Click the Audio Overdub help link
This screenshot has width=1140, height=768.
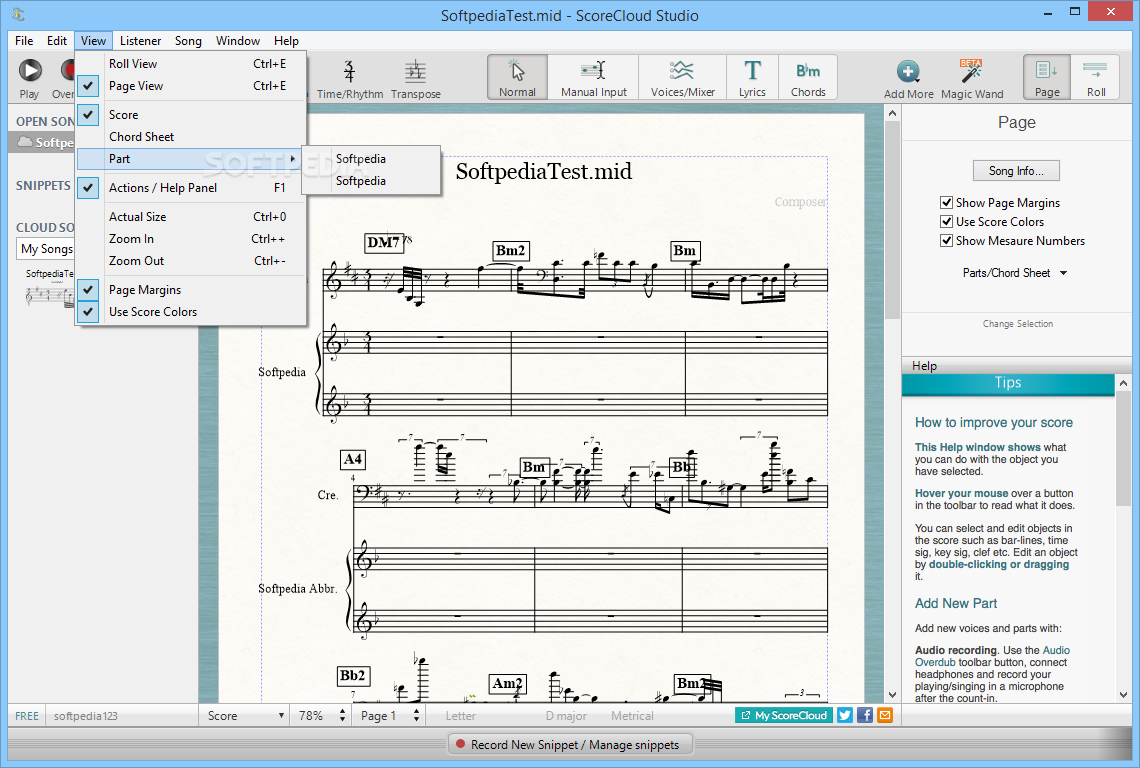click(992, 657)
